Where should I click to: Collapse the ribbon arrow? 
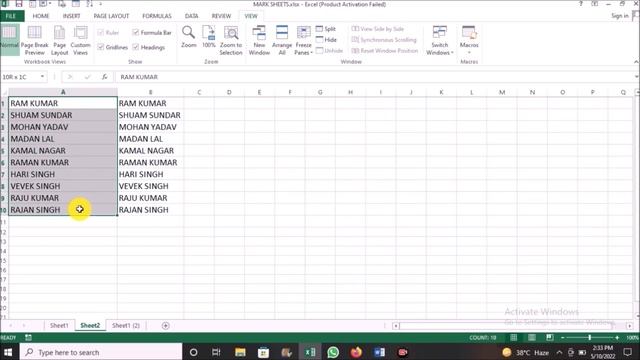coord(636,62)
